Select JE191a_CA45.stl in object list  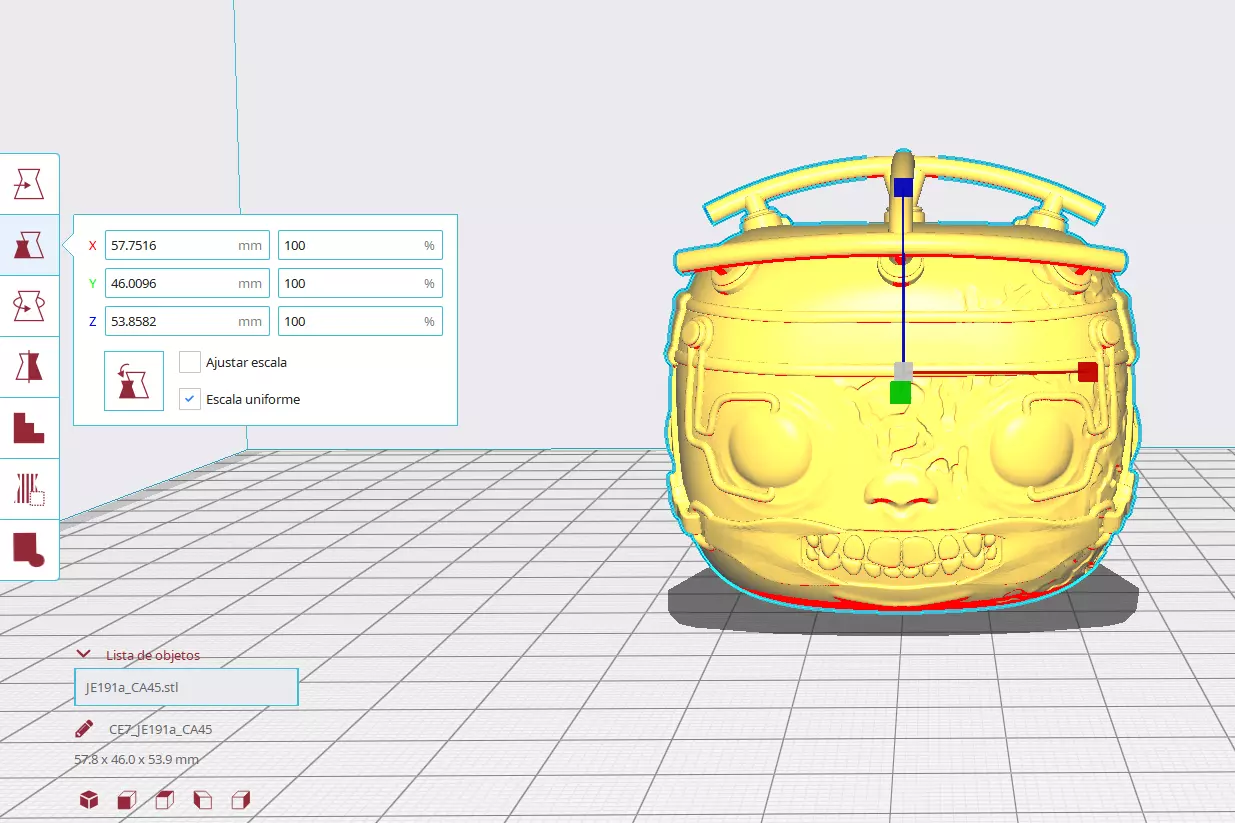pyautogui.click(x=186, y=687)
